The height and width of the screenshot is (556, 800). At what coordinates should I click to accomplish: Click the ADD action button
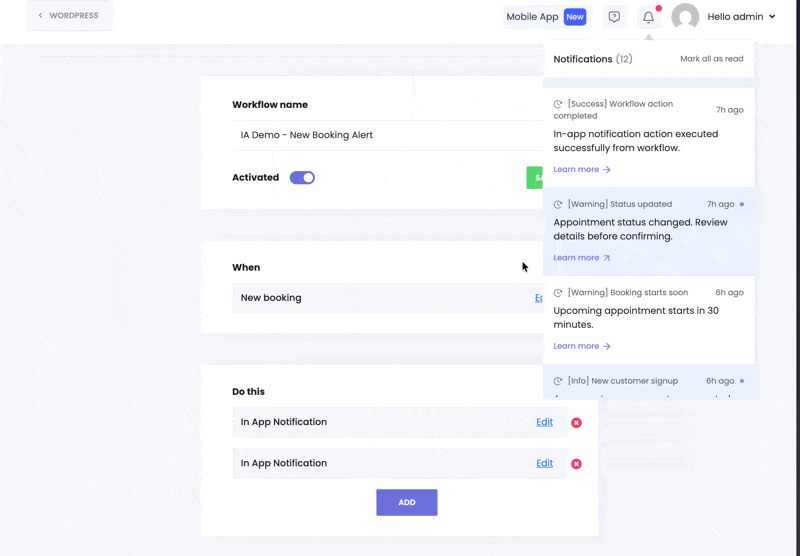[x=406, y=502]
